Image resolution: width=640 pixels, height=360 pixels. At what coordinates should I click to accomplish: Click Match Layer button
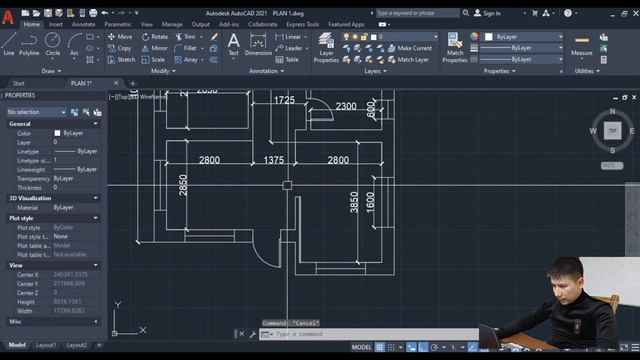tap(408, 60)
